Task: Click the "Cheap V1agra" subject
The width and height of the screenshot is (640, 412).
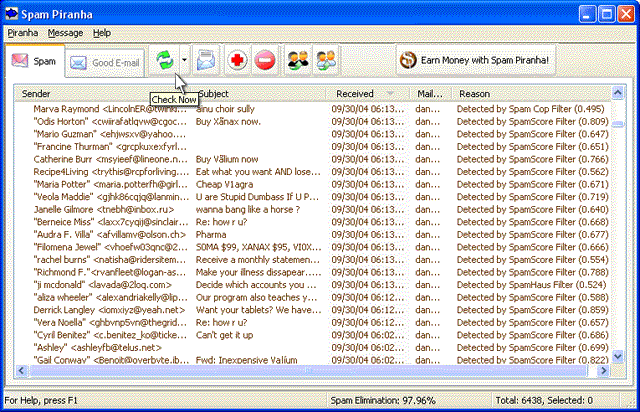Action: [224, 185]
